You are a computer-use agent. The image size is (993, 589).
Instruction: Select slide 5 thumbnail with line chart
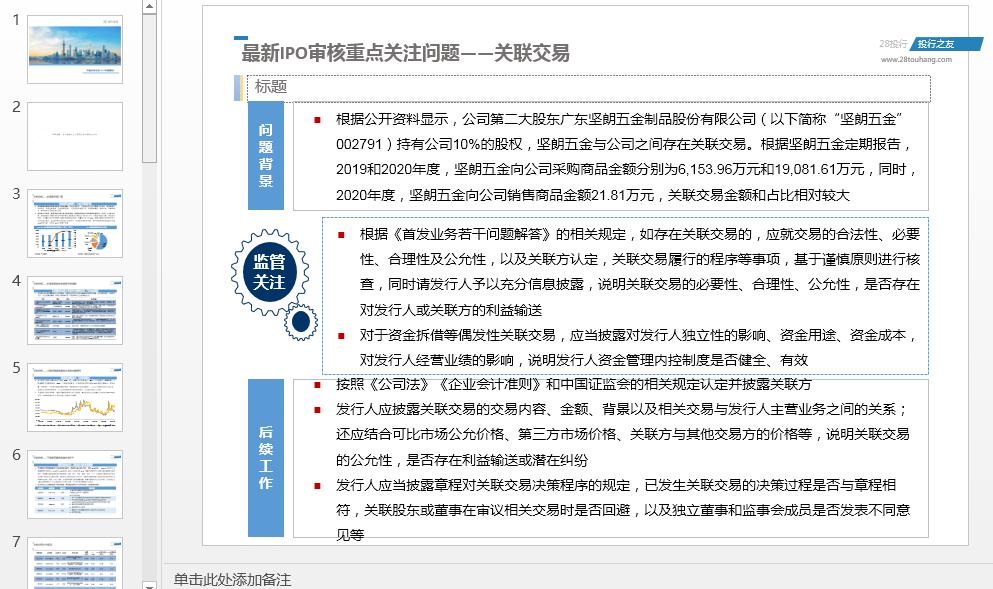75,397
